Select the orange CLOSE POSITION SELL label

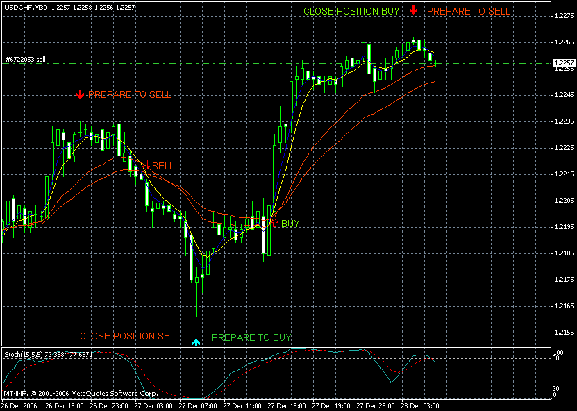tap(124, 336)
